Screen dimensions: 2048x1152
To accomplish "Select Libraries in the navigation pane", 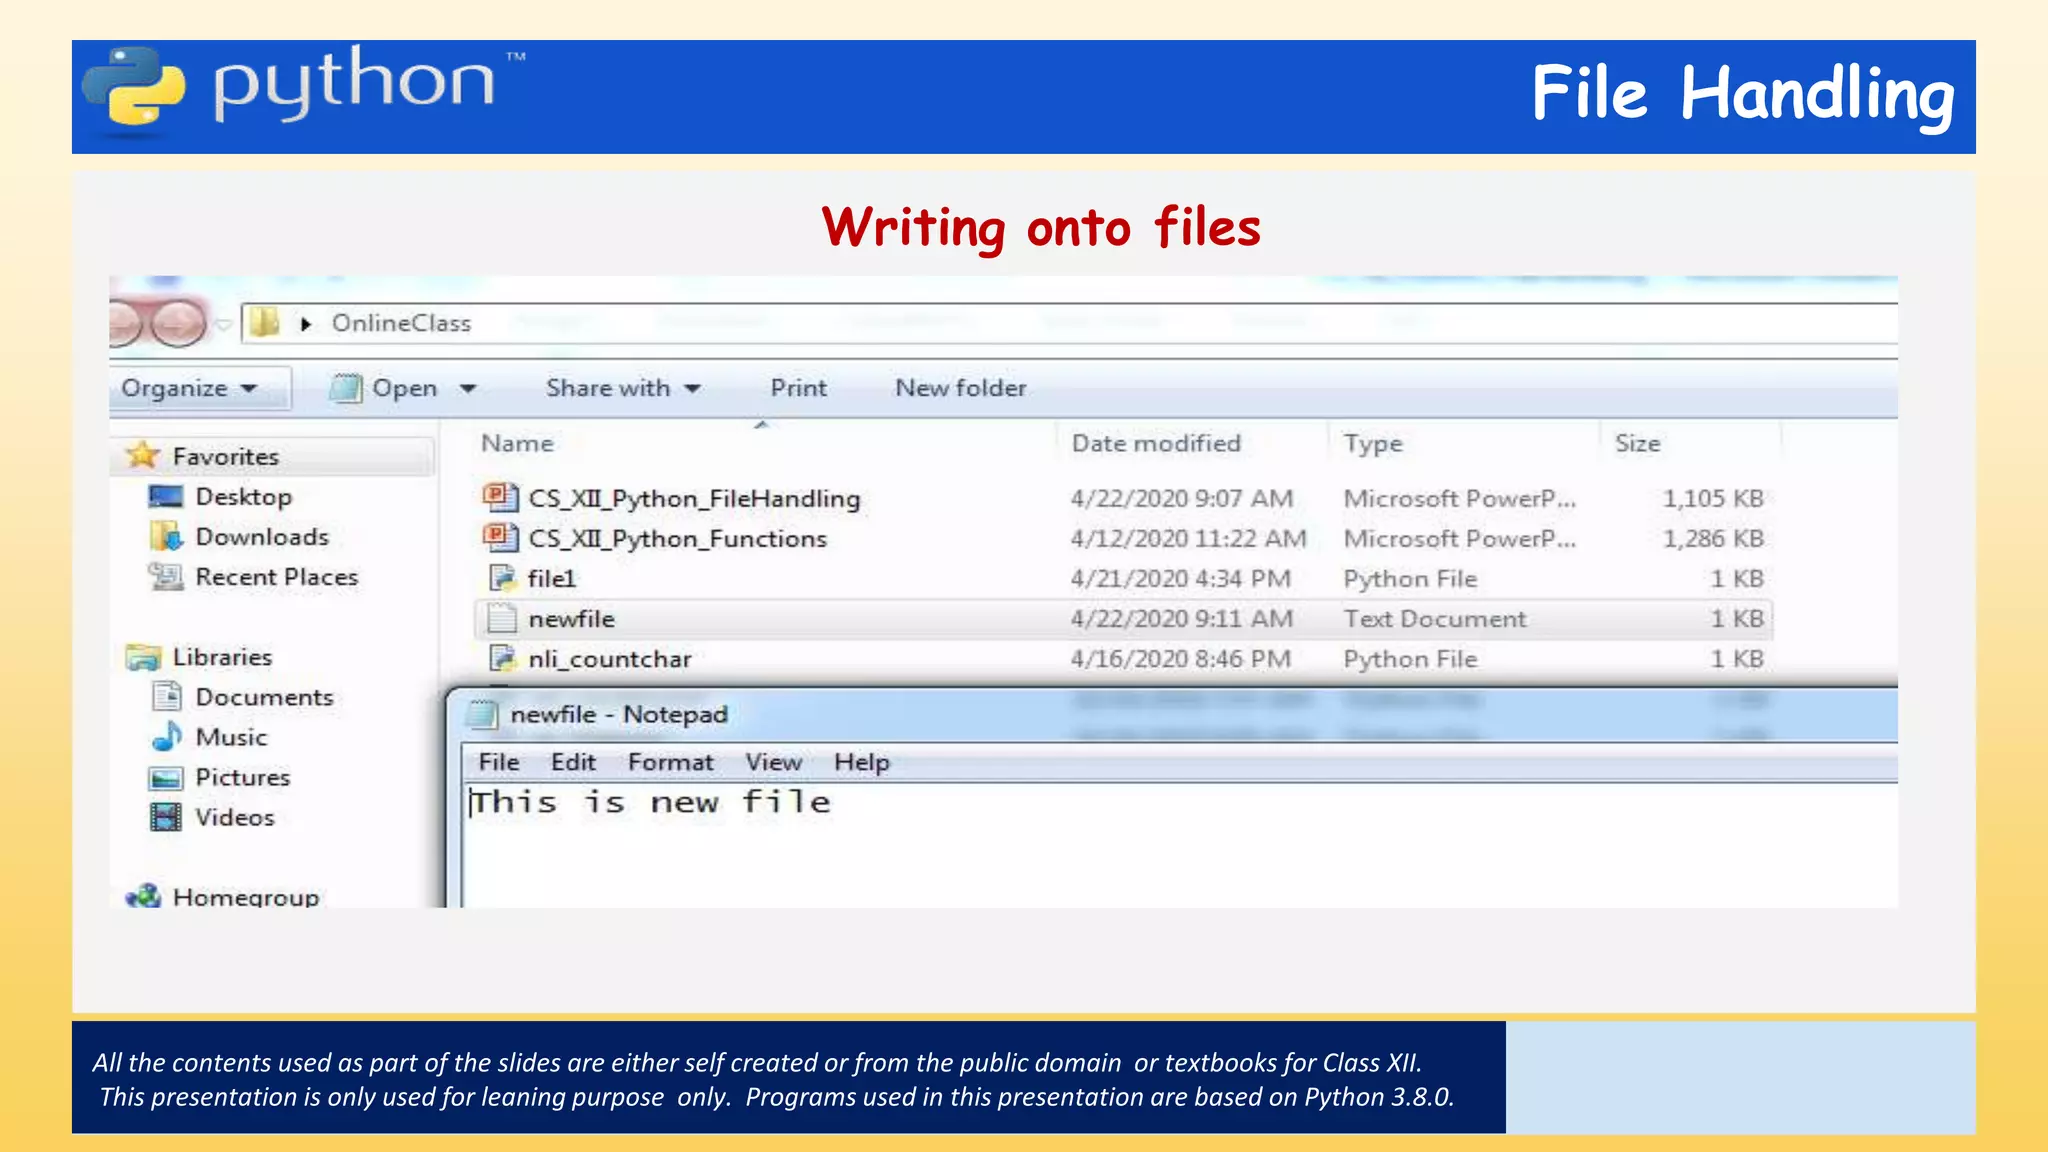I will pos(222,657).
